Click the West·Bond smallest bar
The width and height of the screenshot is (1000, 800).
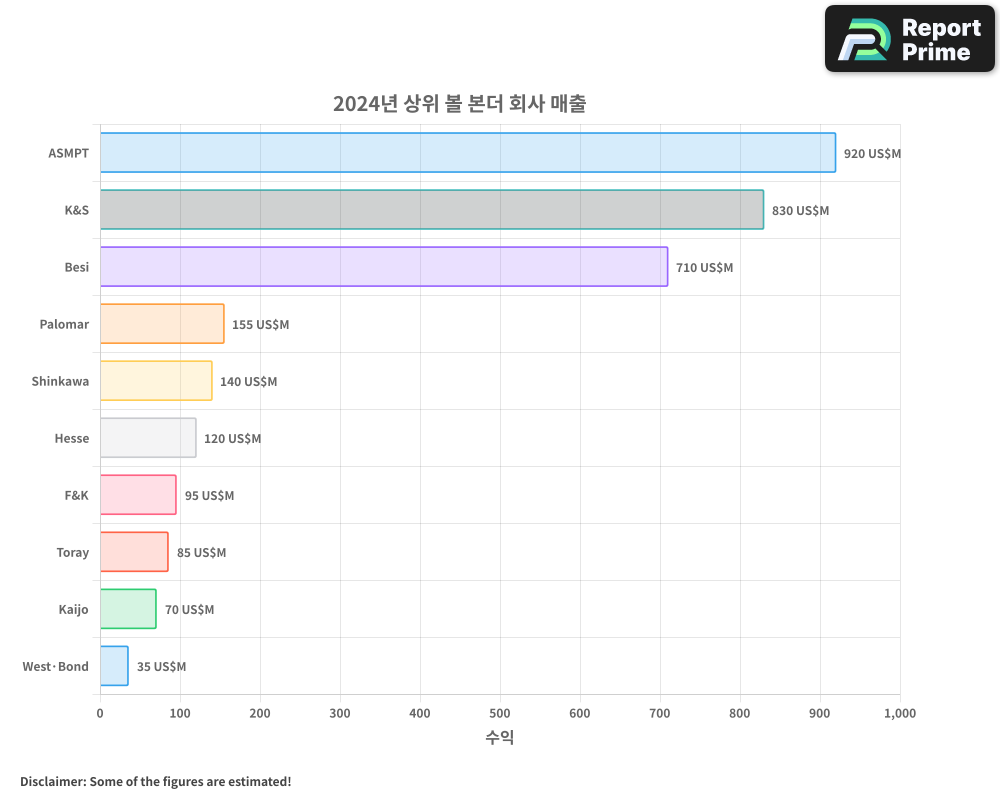pyautogui.click(x=113, y=666)
